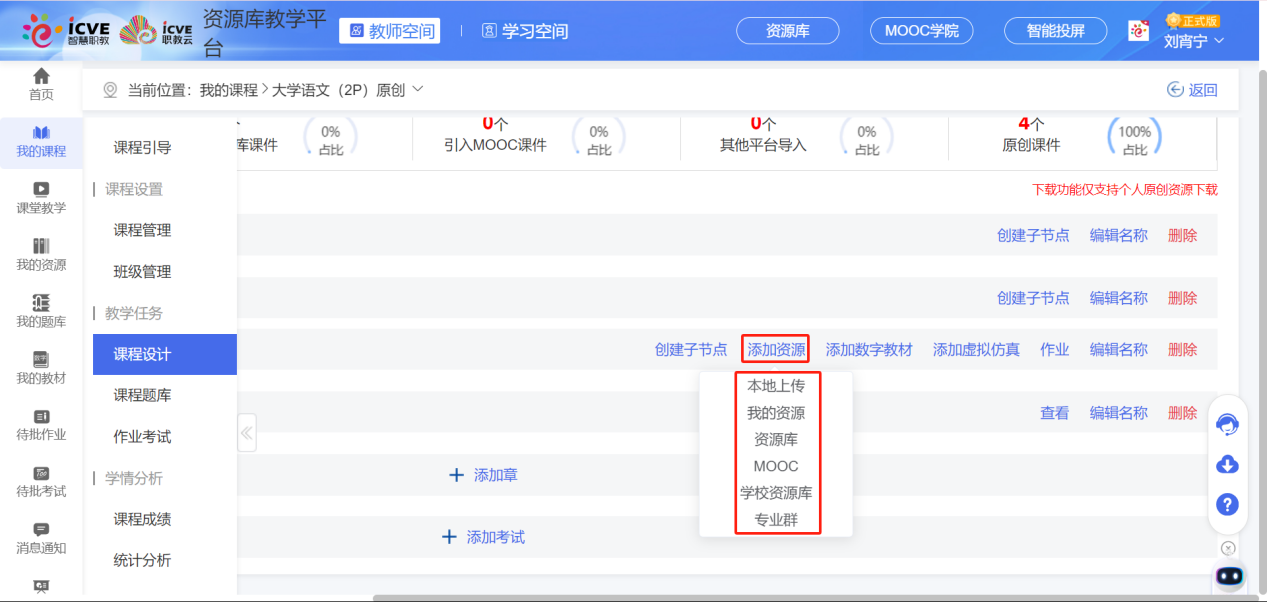Click the 首页 home icon in sidebar
Image resolution: width=1267 pixels, height=602 pixels.
click(x=41, y=77)
